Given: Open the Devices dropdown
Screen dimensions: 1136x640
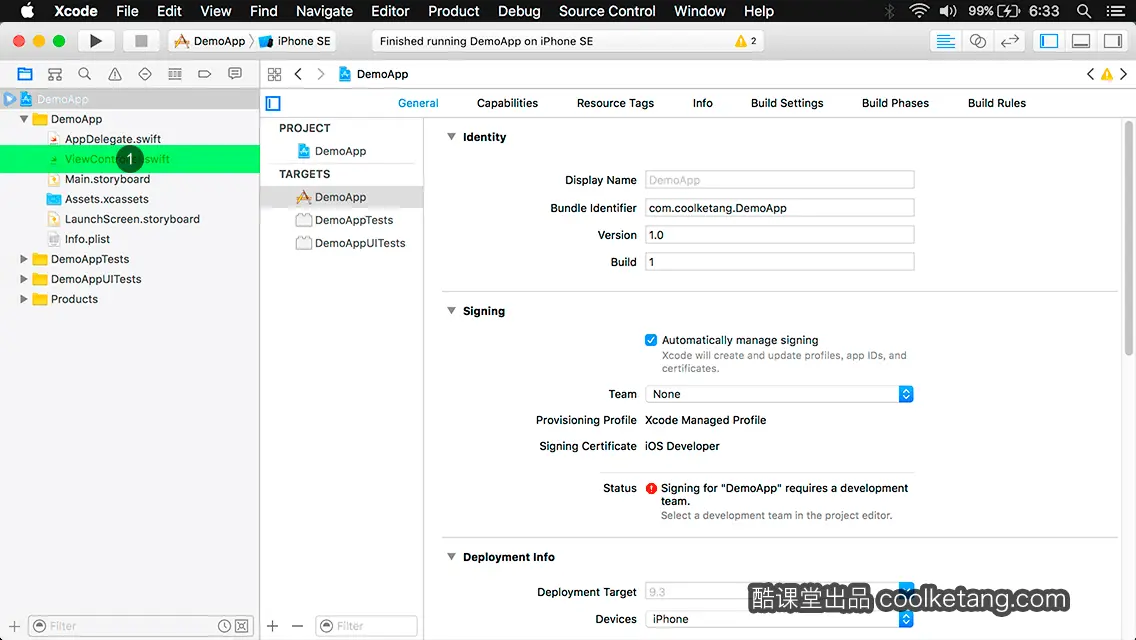Looking at the screenshot, I should coord(779,619).
